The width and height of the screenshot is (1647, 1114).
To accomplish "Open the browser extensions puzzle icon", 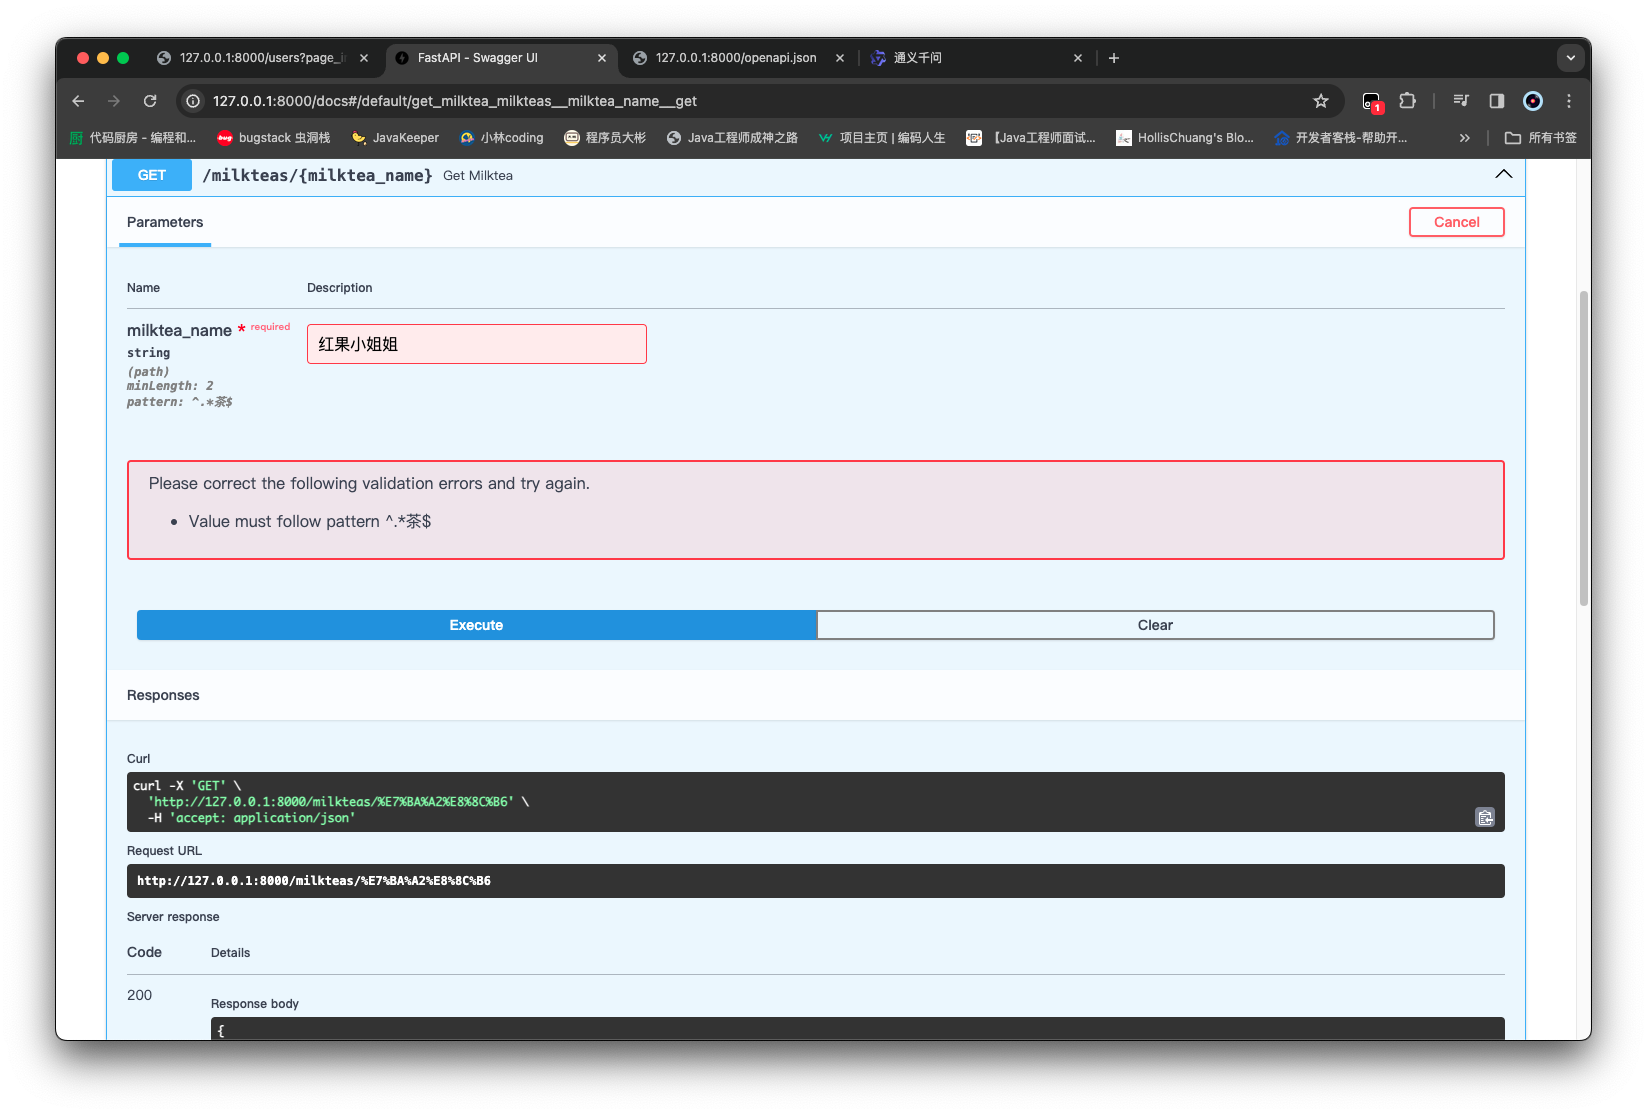I will 1408,101.
